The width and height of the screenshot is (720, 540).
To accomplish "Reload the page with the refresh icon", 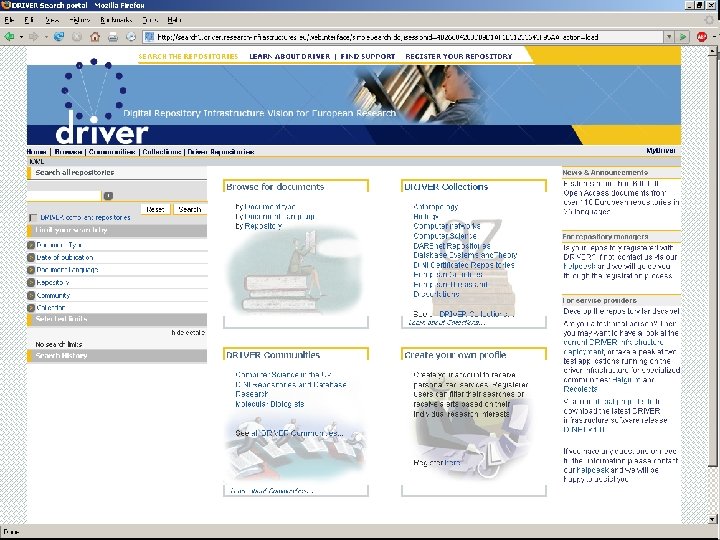I will pos(59,37).
